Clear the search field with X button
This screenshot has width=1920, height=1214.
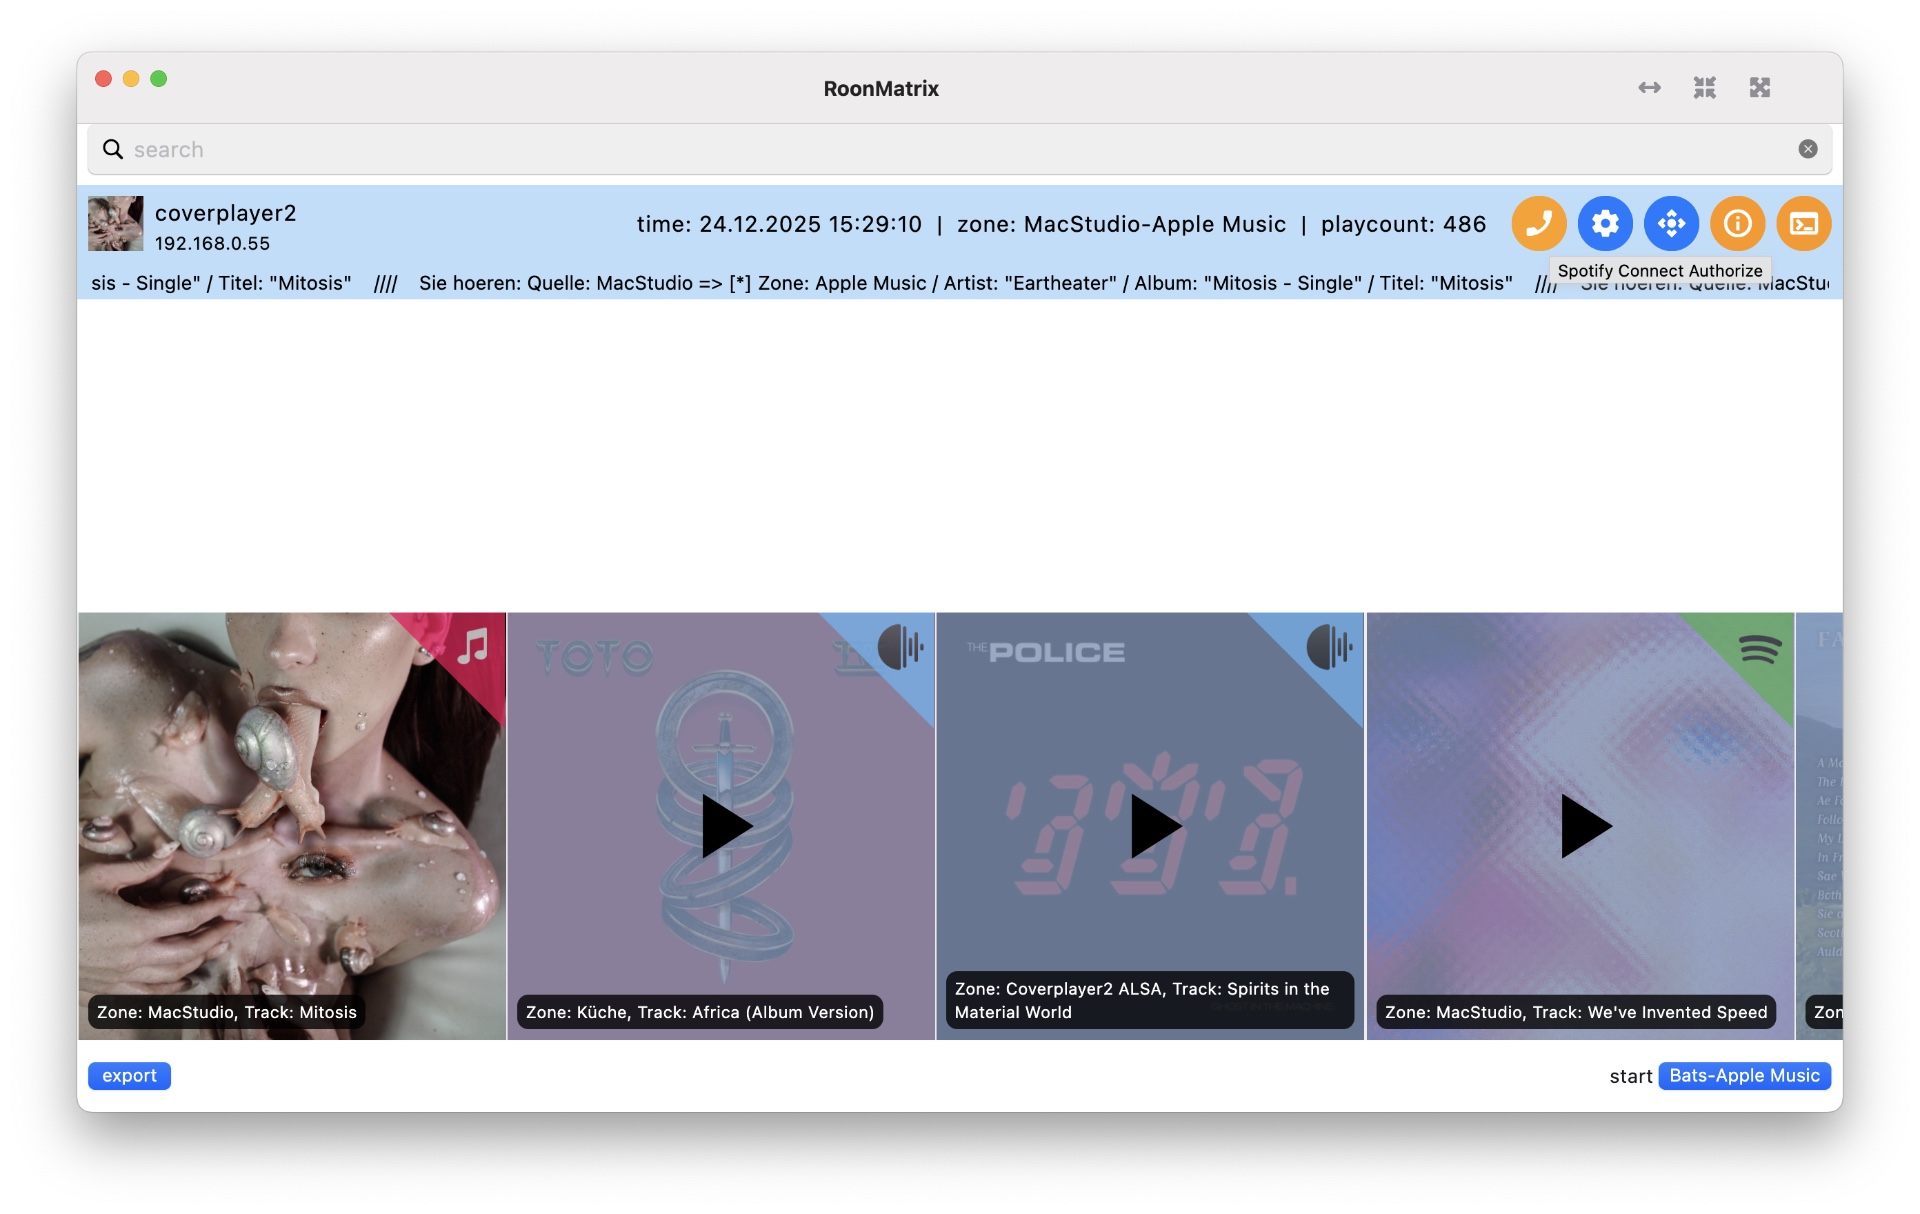pos(1807,149)
